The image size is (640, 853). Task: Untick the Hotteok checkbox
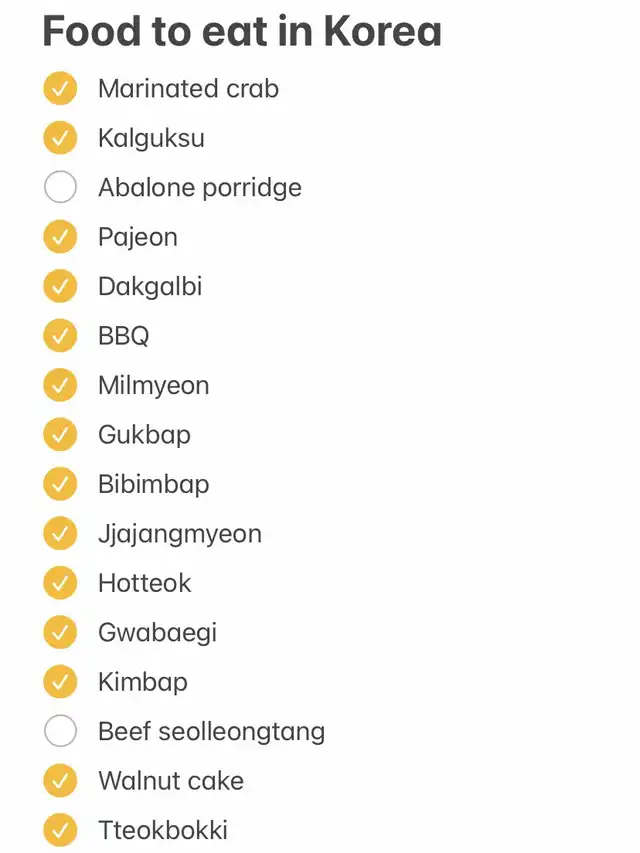click(60, 583)
